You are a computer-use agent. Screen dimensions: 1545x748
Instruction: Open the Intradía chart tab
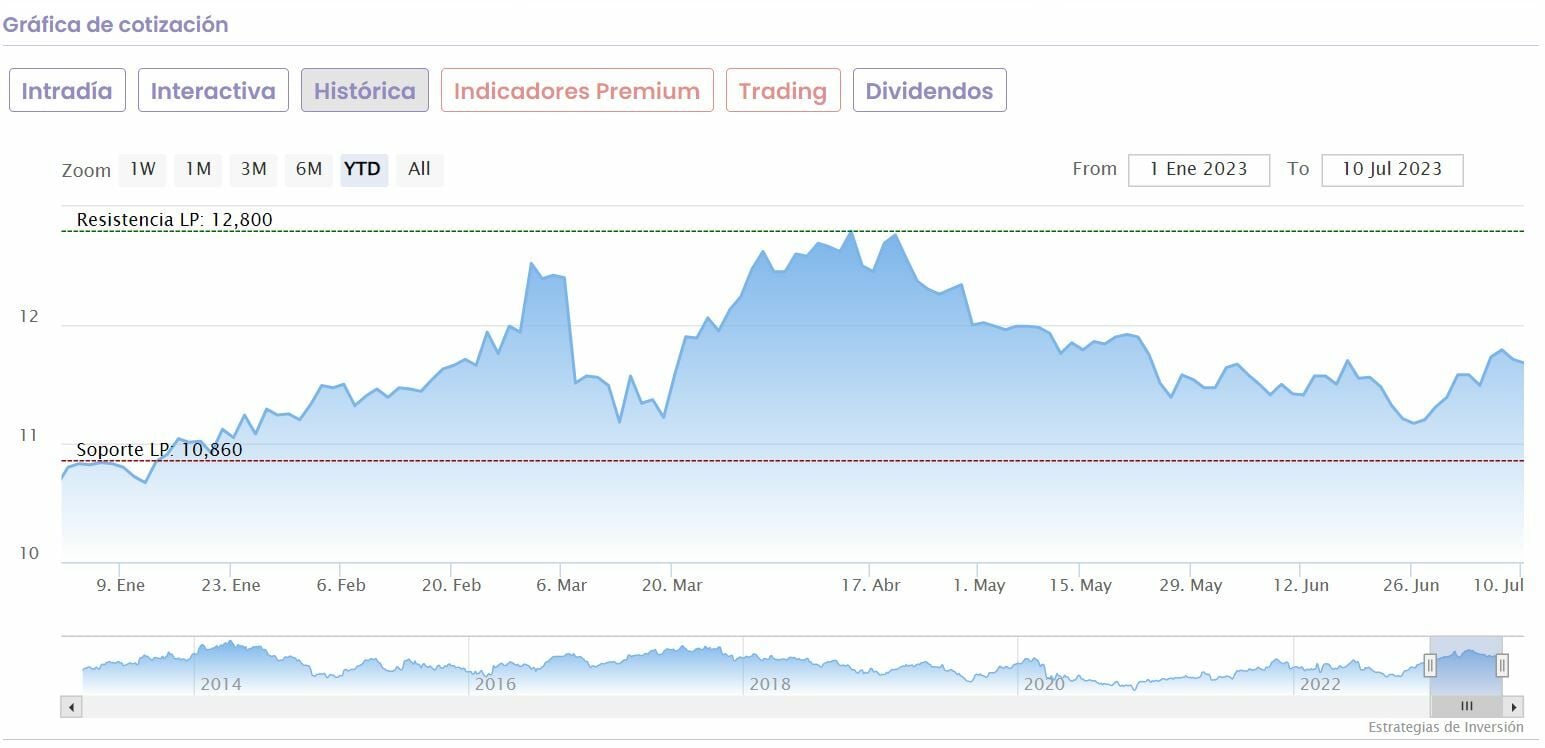pyautogui.click(x=67, y=91)
